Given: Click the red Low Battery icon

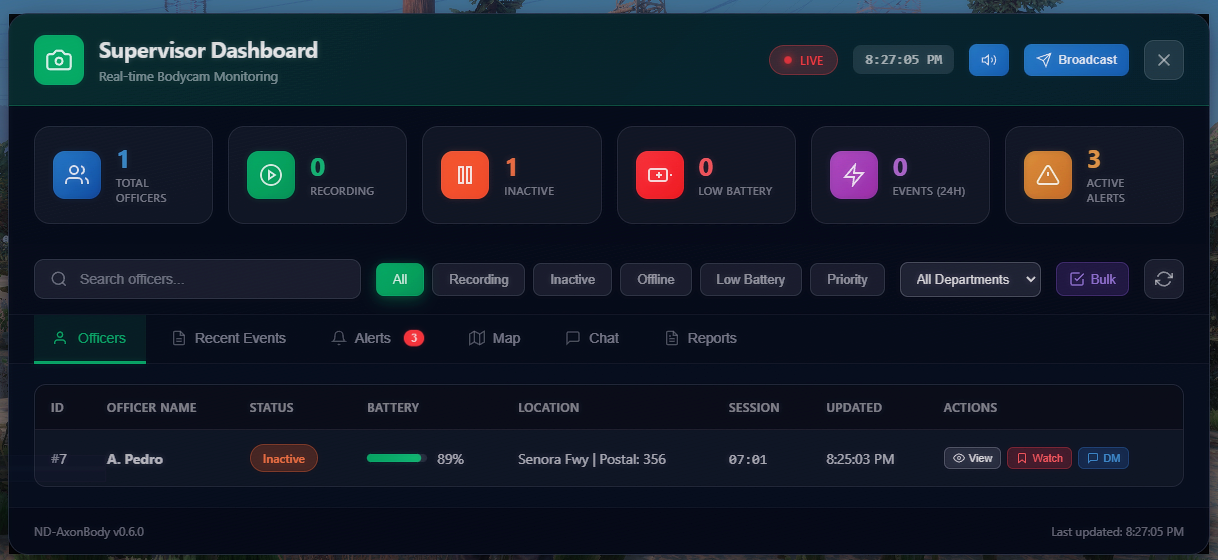Looking at the screenshot, I should (x=659, y=175).
